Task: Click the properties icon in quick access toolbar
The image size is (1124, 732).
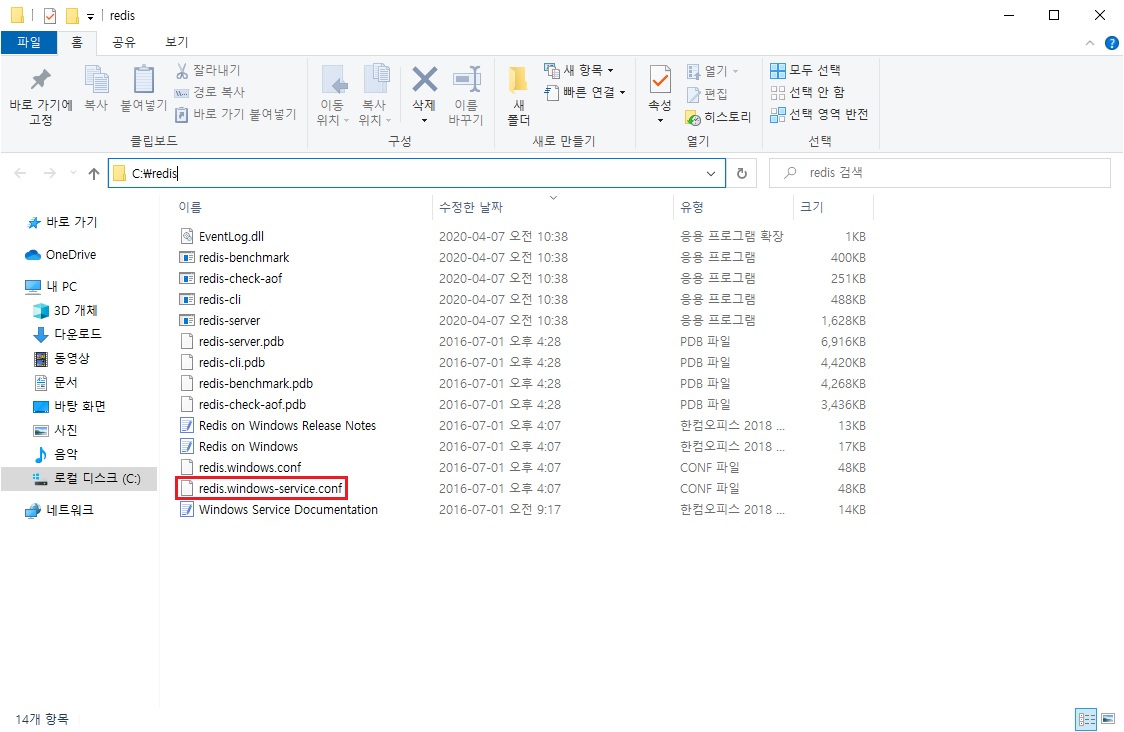Action: pyautogui.click(x=49, y=15)
